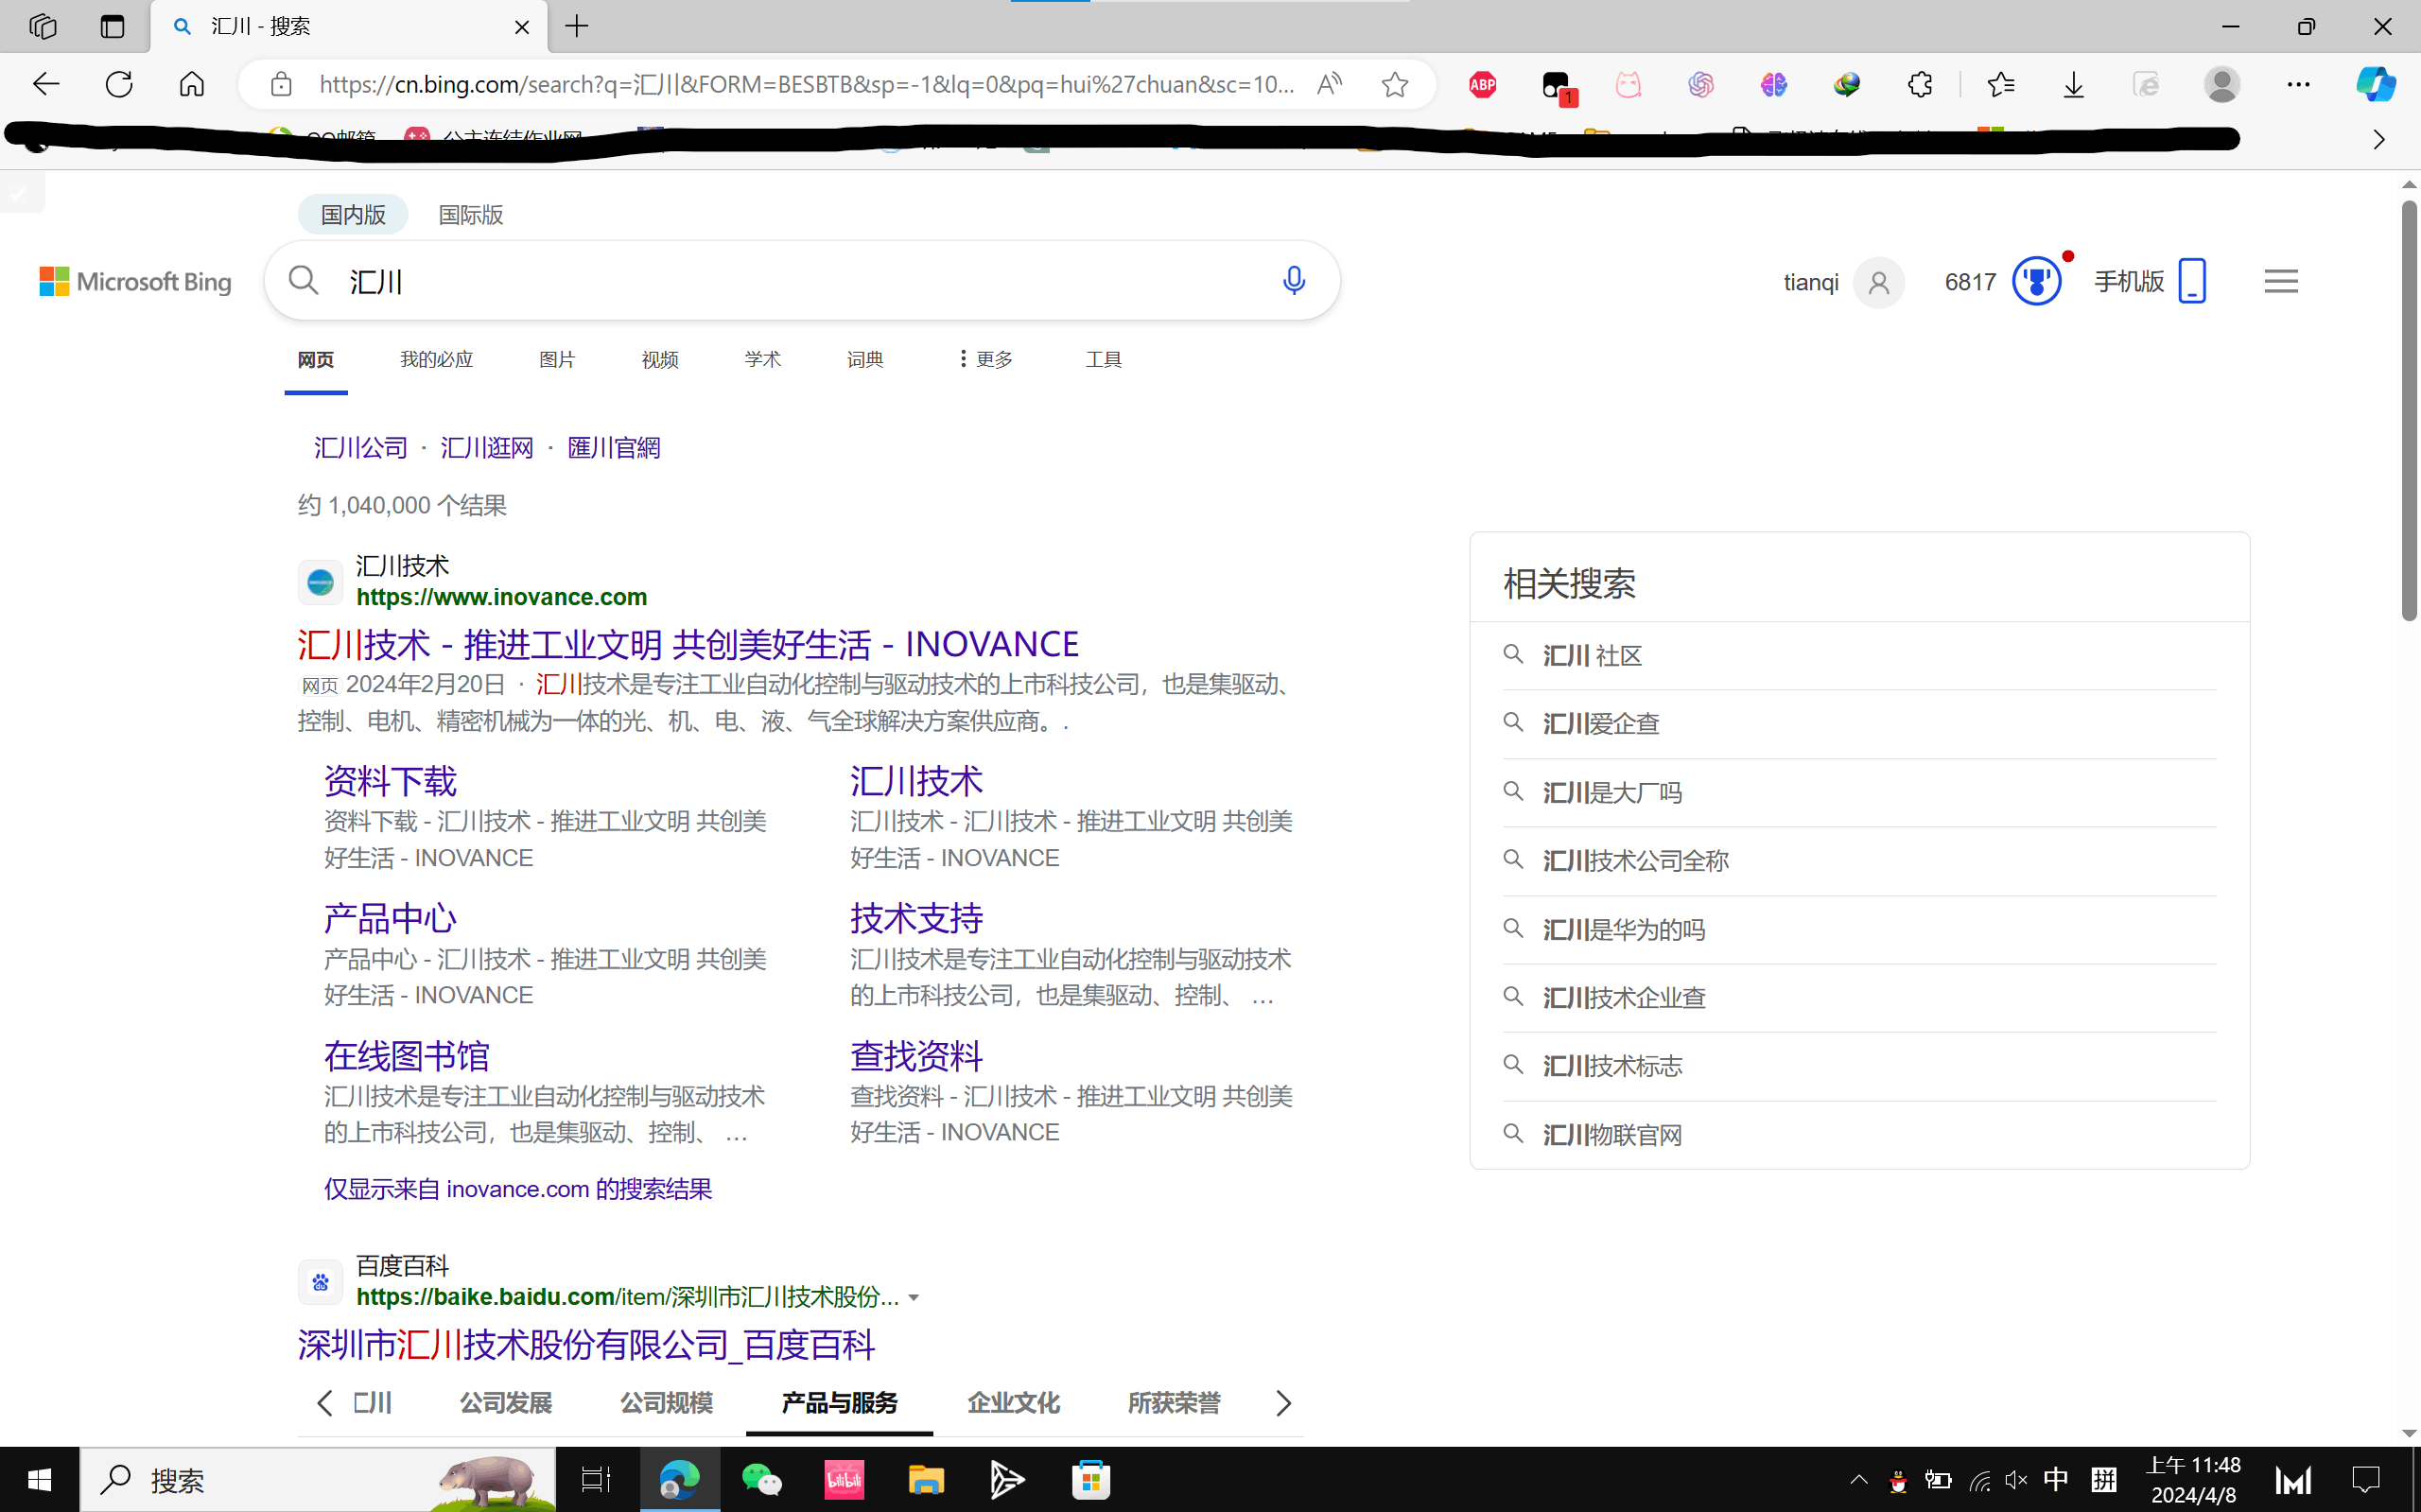Viewport: 2421px width, 1512px height.
Task: Open the 资料下载 sitelink
Action: [390, 781]
